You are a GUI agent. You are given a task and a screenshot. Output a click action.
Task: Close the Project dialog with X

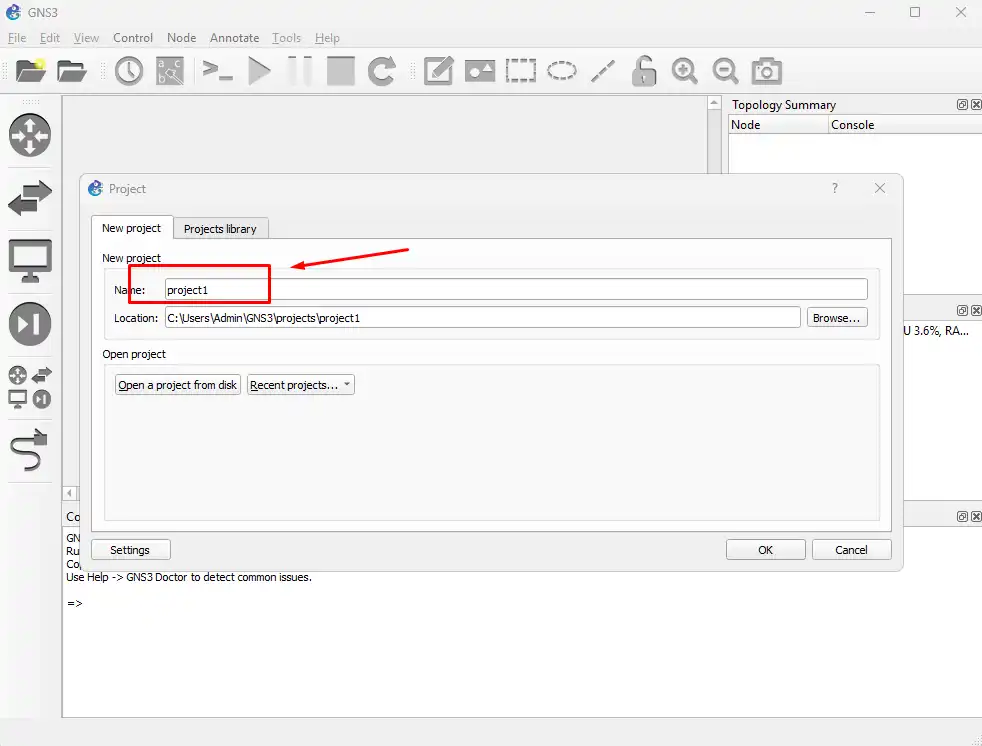(880, 188)
